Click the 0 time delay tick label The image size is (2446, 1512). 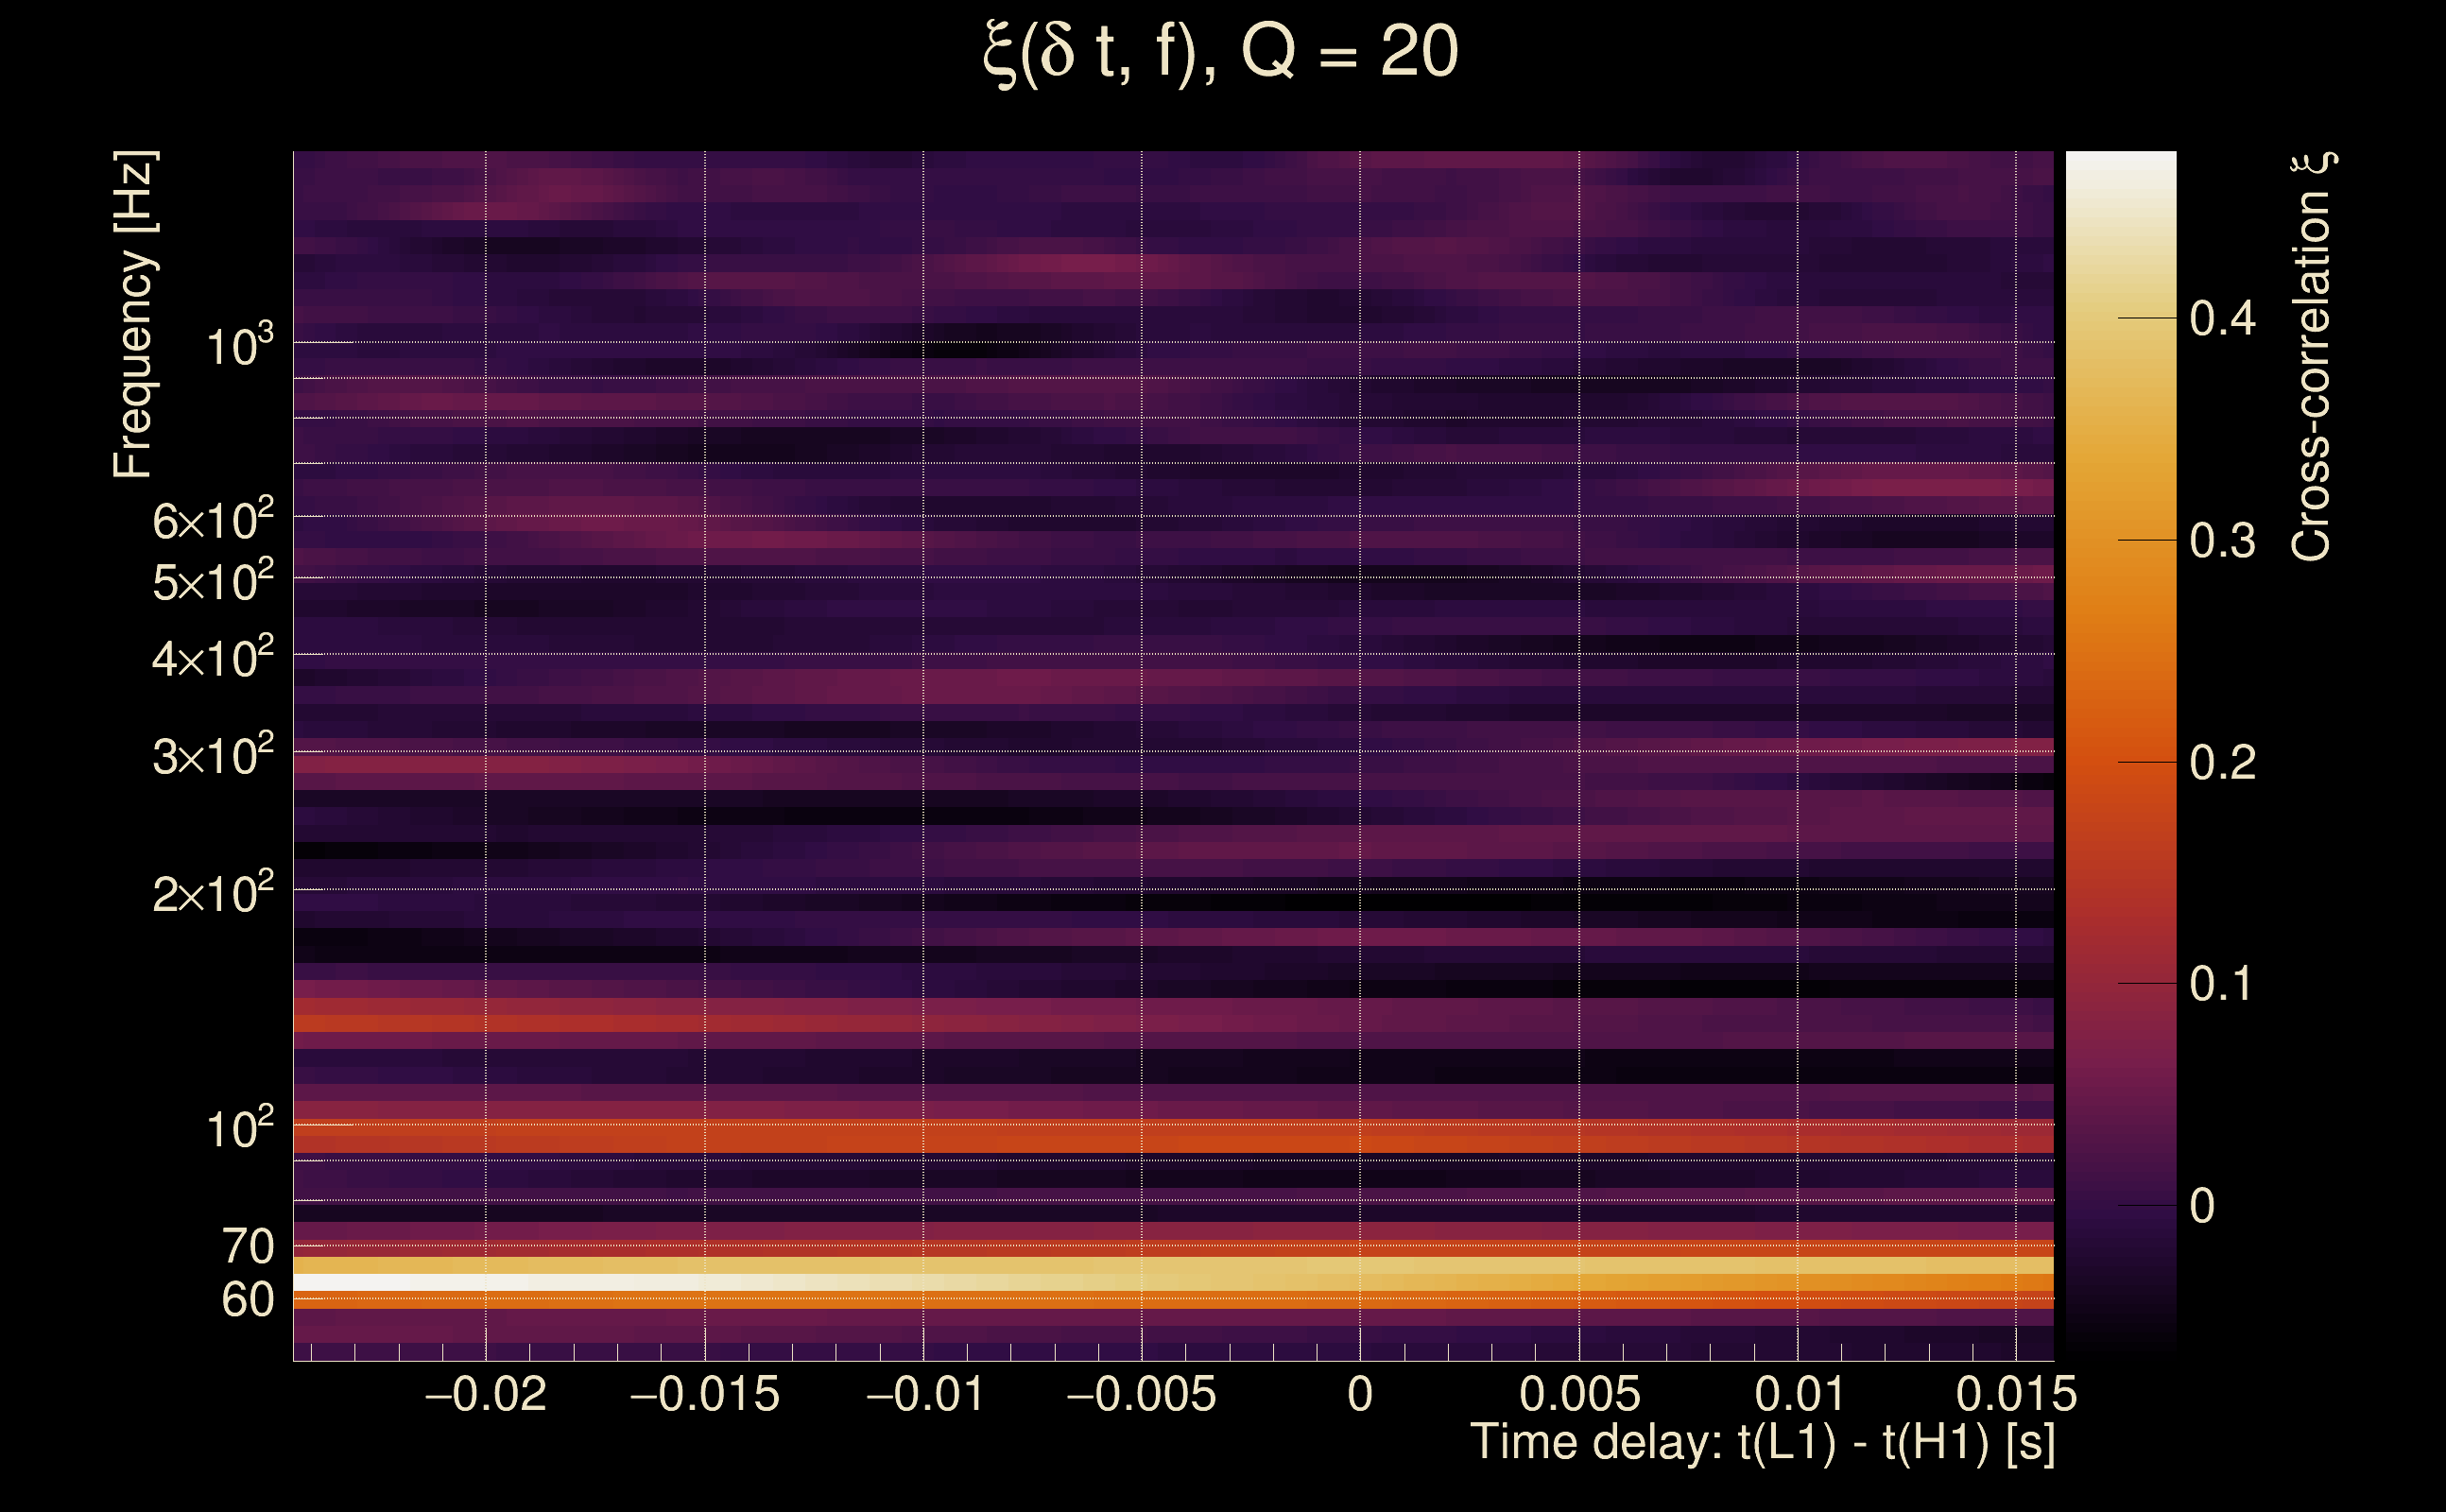1360,1394
